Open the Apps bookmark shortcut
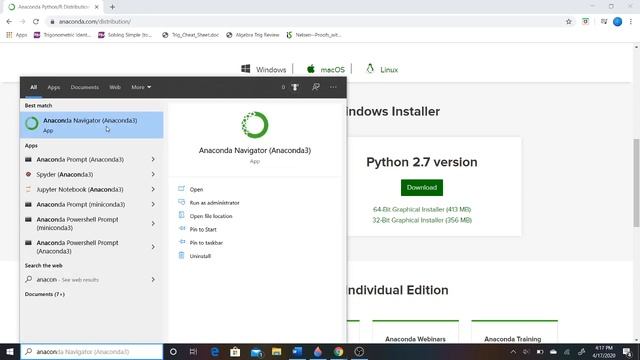This screenshot has height=360, width=640. point(17,35)
